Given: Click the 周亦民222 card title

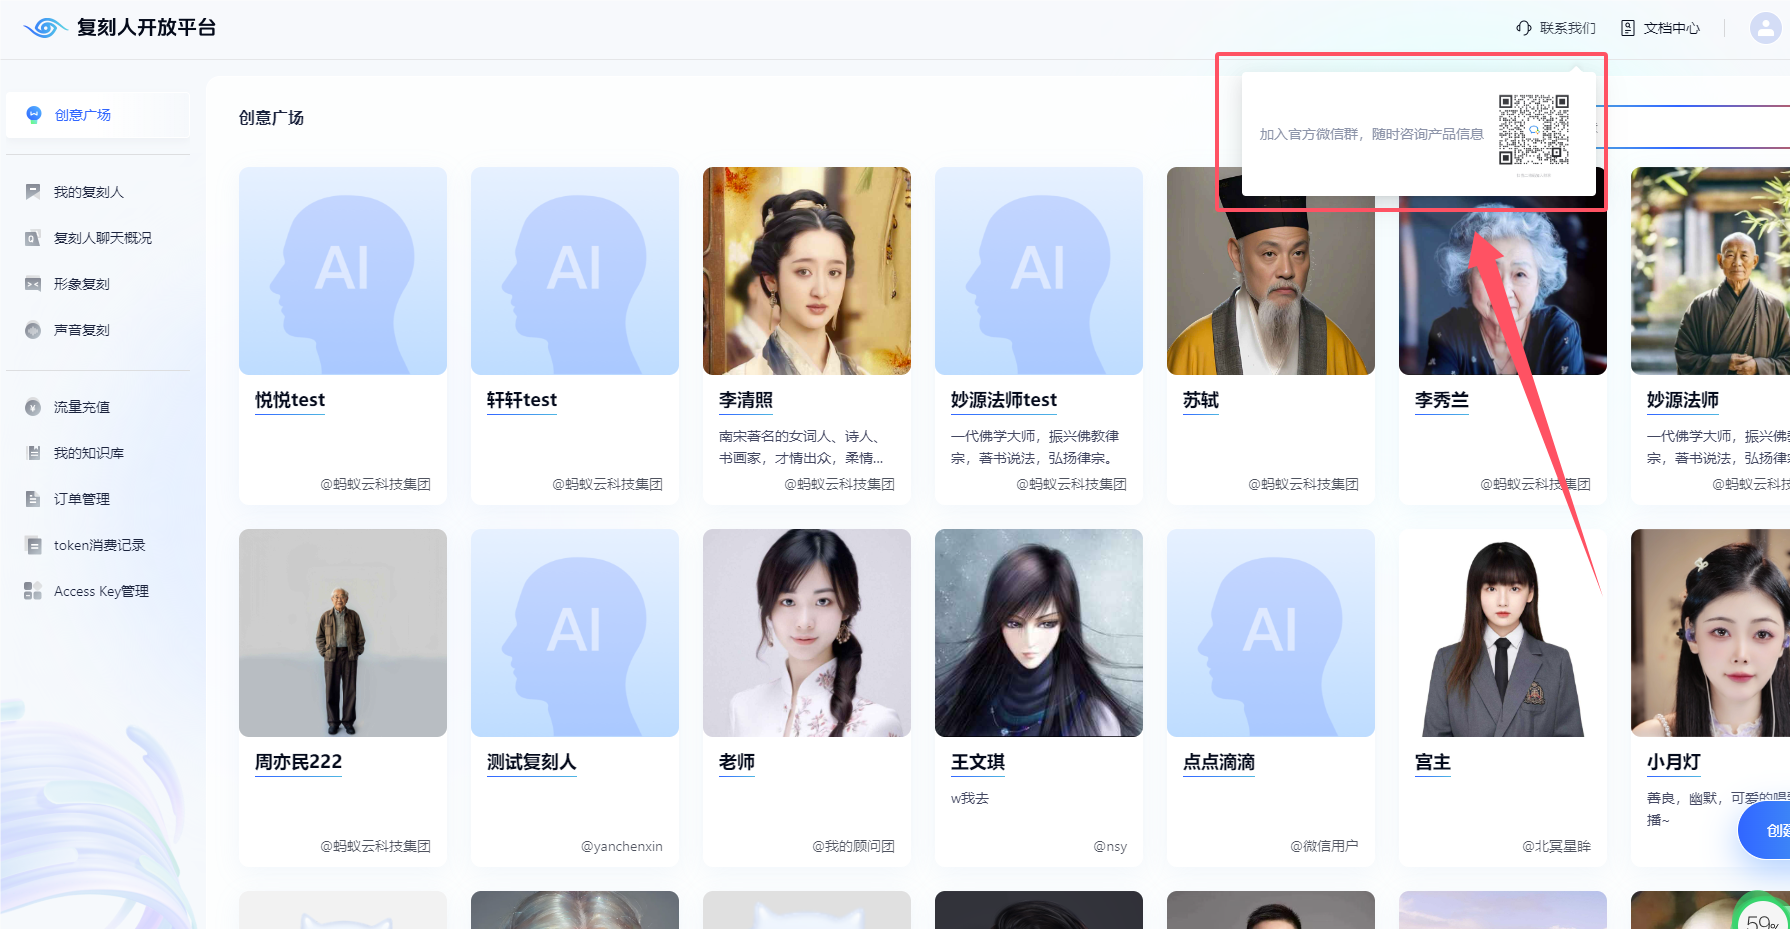Looking at the screenshot, I should [x=298, y=762].
